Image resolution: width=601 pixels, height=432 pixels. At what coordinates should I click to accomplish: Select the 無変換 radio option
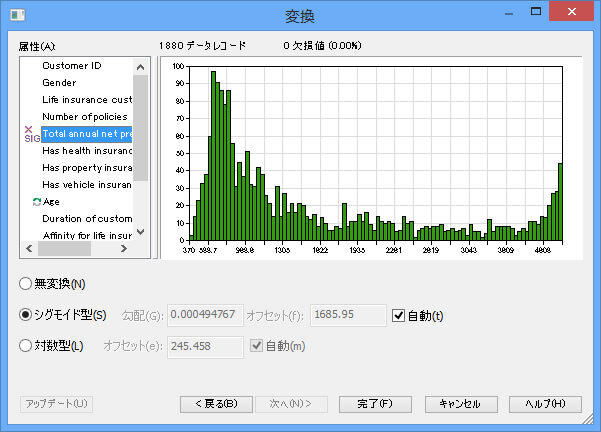click(x=26, y=284)
